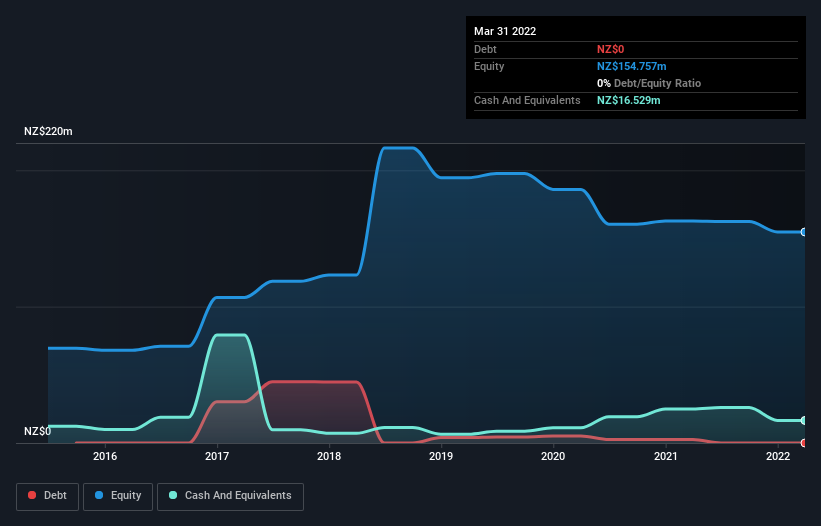
Task: Select the 2019 x-axis label
Action: pyautogui.click(x=441, y=456)
